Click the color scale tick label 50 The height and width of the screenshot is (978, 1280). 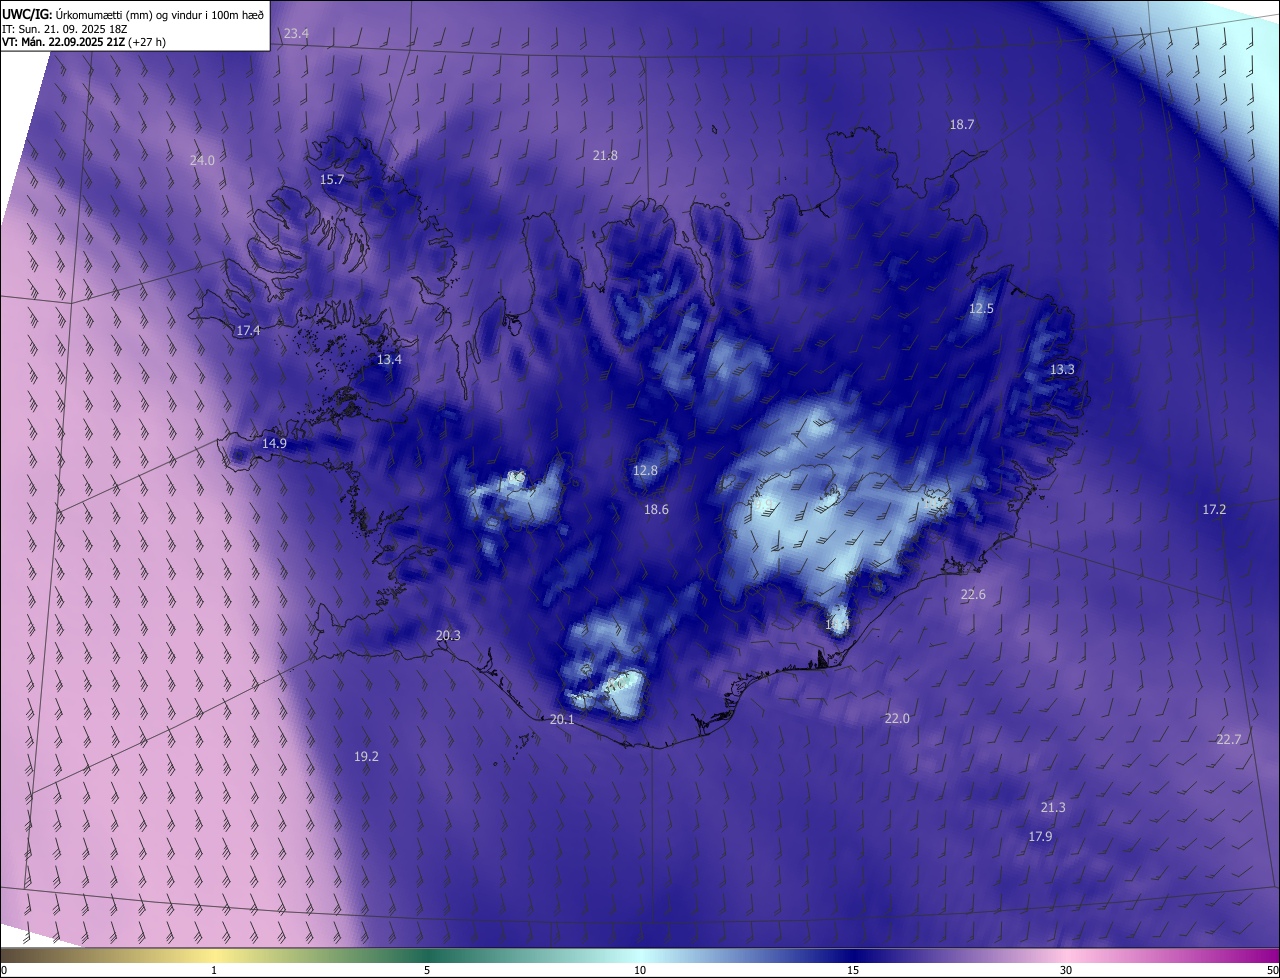click(x=1272, y=971)
